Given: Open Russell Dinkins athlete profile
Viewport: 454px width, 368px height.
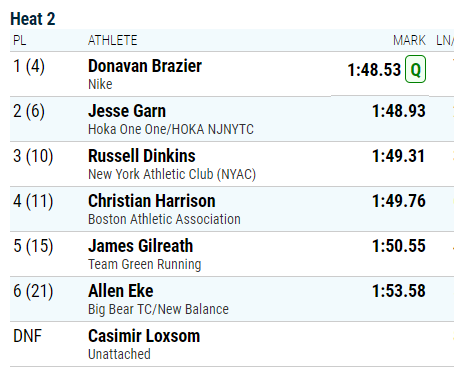Looking at the screenshot, I should (142, 156).
